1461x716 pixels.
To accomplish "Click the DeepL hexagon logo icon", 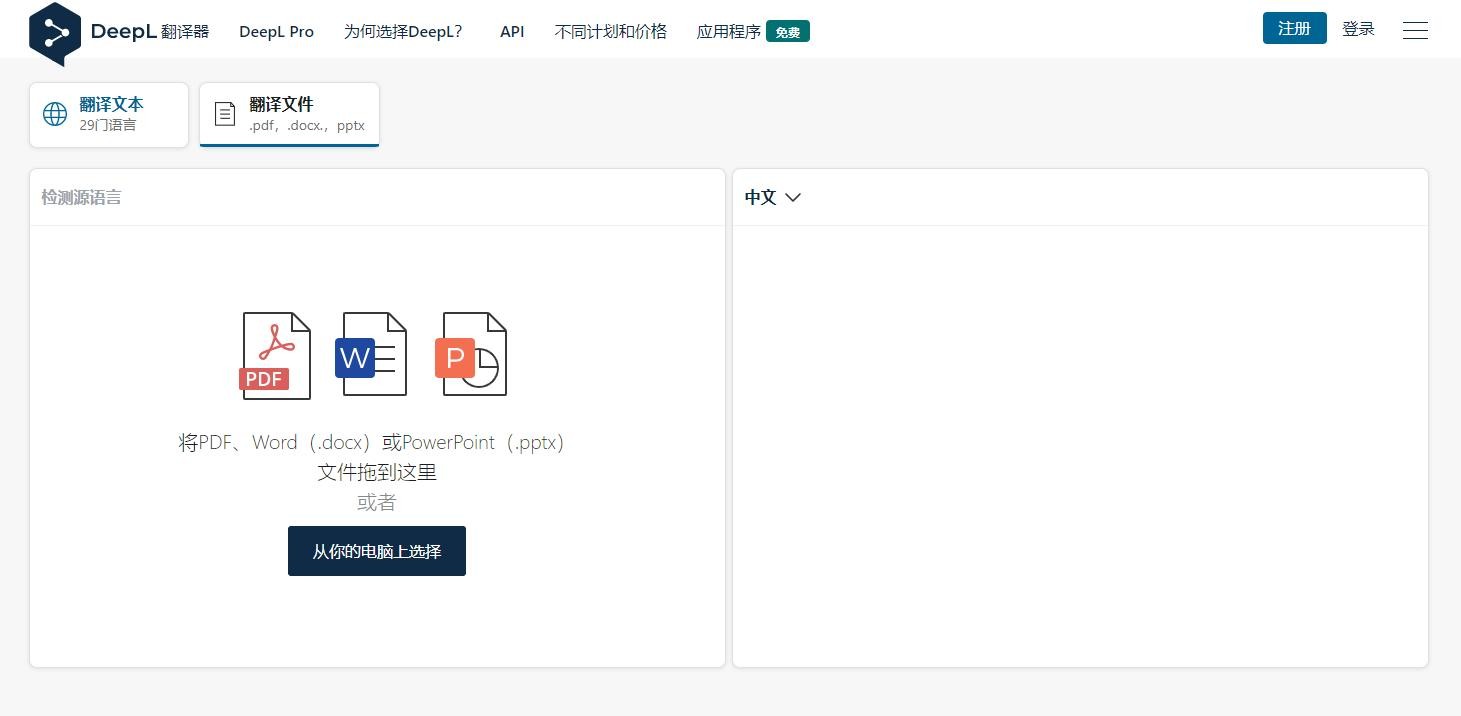I will click(x=55, y=33).
